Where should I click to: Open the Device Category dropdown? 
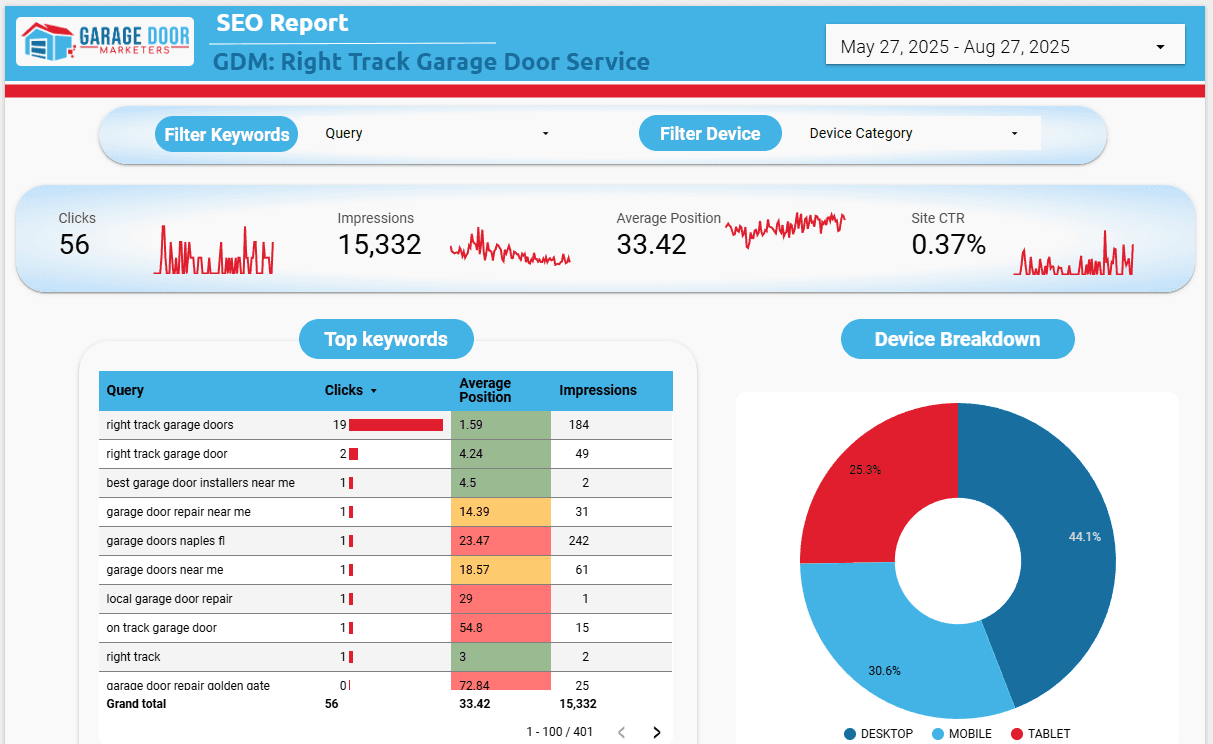(x=913, y=133)
